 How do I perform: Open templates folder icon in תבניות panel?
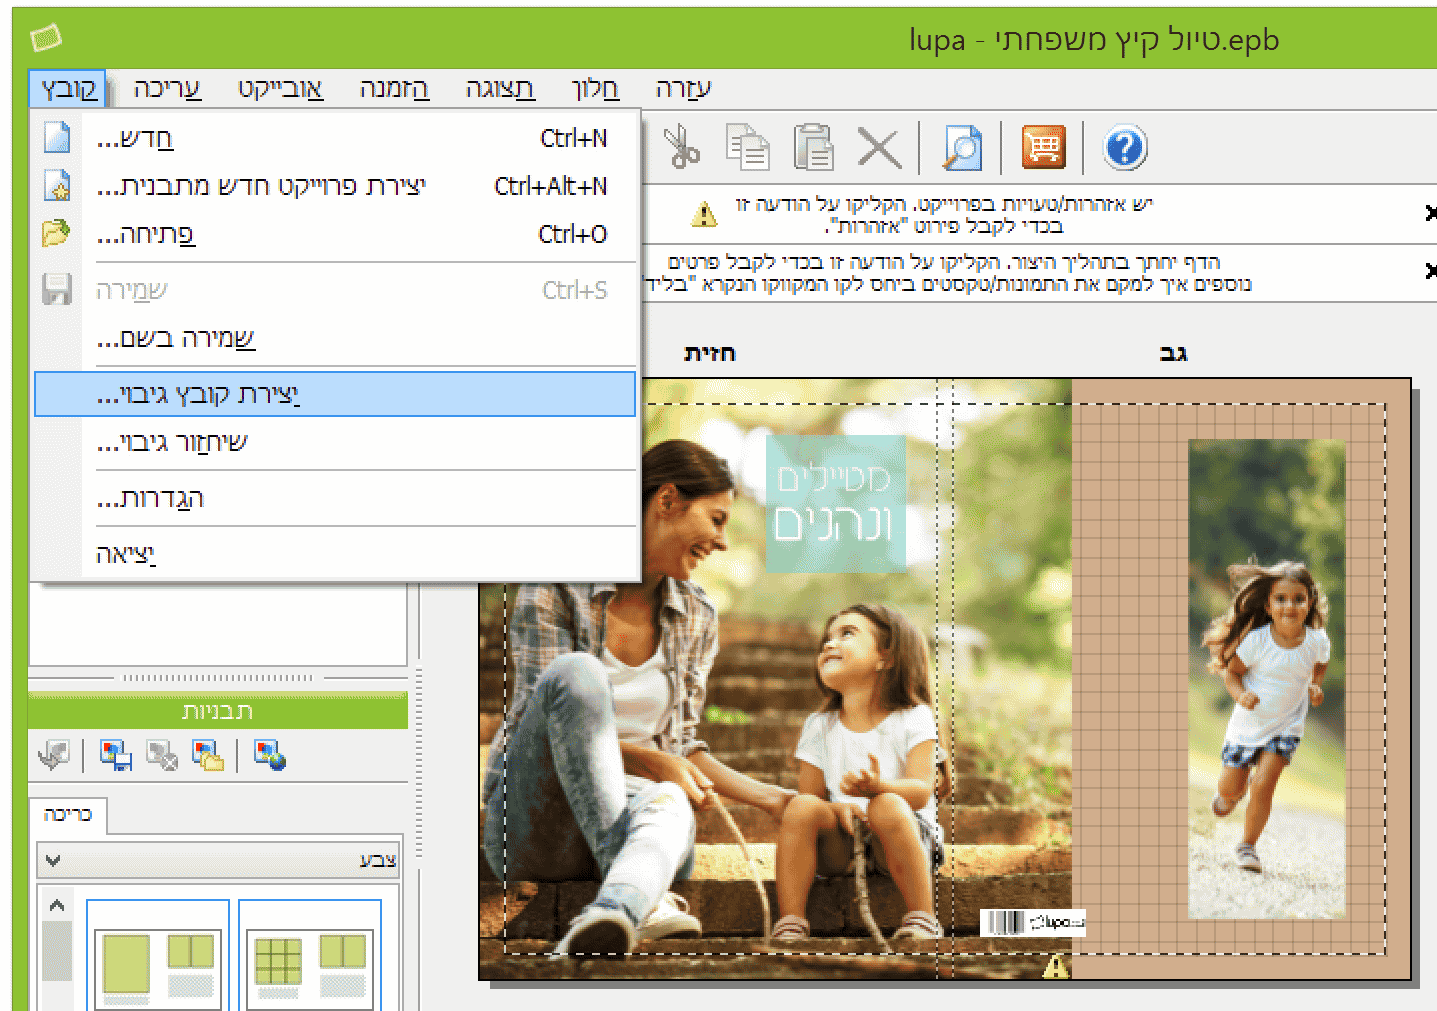(206, 756)
